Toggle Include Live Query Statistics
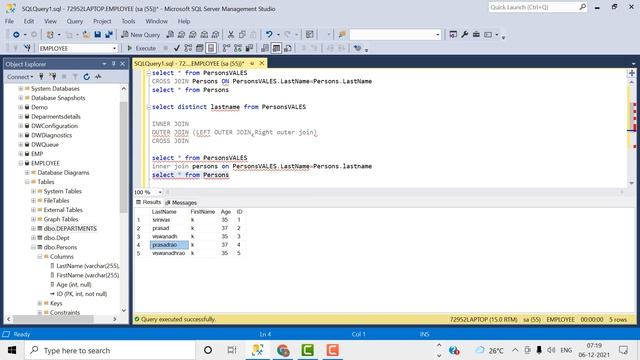640x360 pixels. (238, 48)
